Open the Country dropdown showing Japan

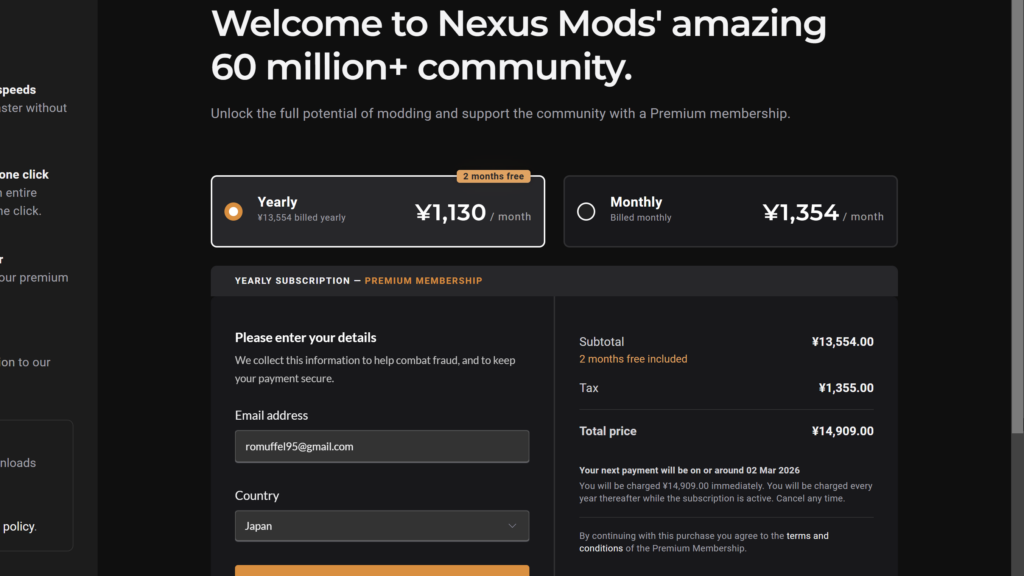[381, 526]
